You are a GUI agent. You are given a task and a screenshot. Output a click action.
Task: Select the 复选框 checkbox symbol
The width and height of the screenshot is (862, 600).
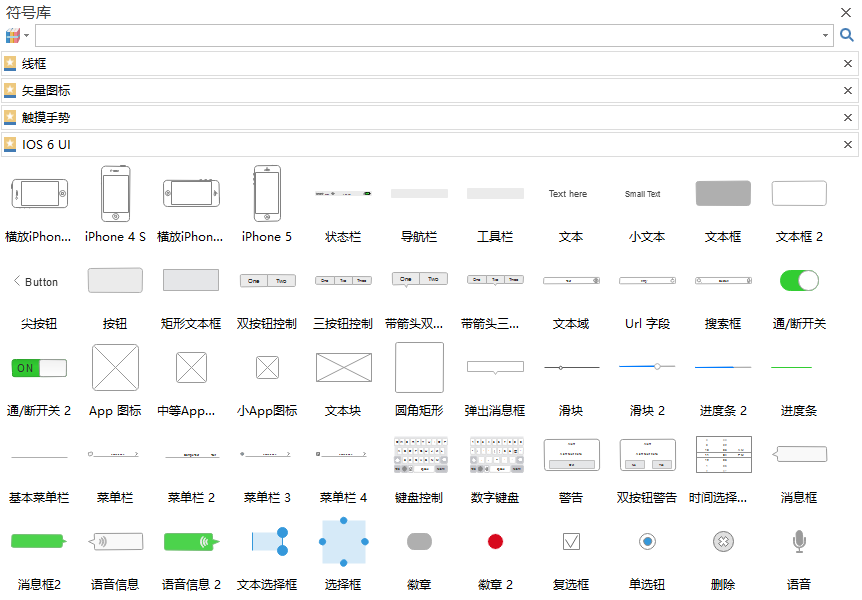571,541
